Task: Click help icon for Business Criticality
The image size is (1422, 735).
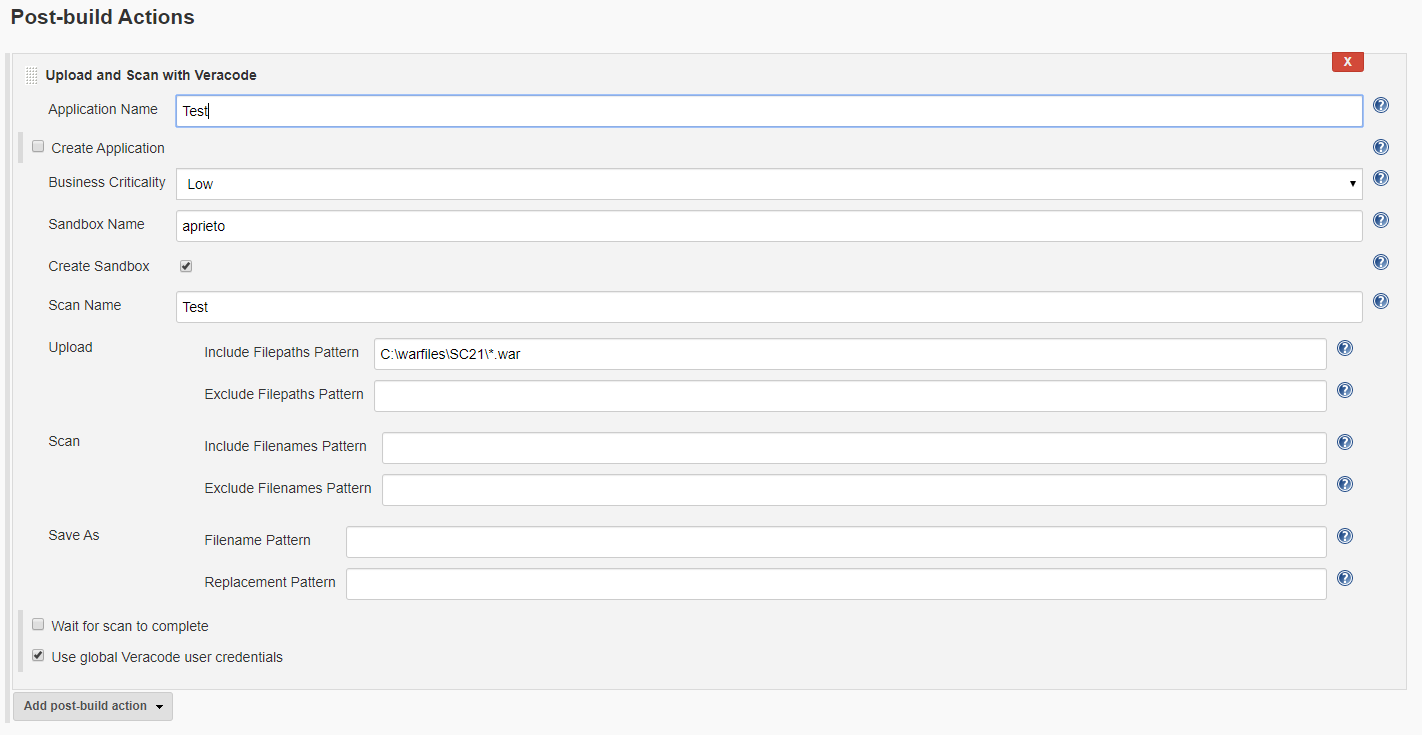Action: tap(1381, 179)
